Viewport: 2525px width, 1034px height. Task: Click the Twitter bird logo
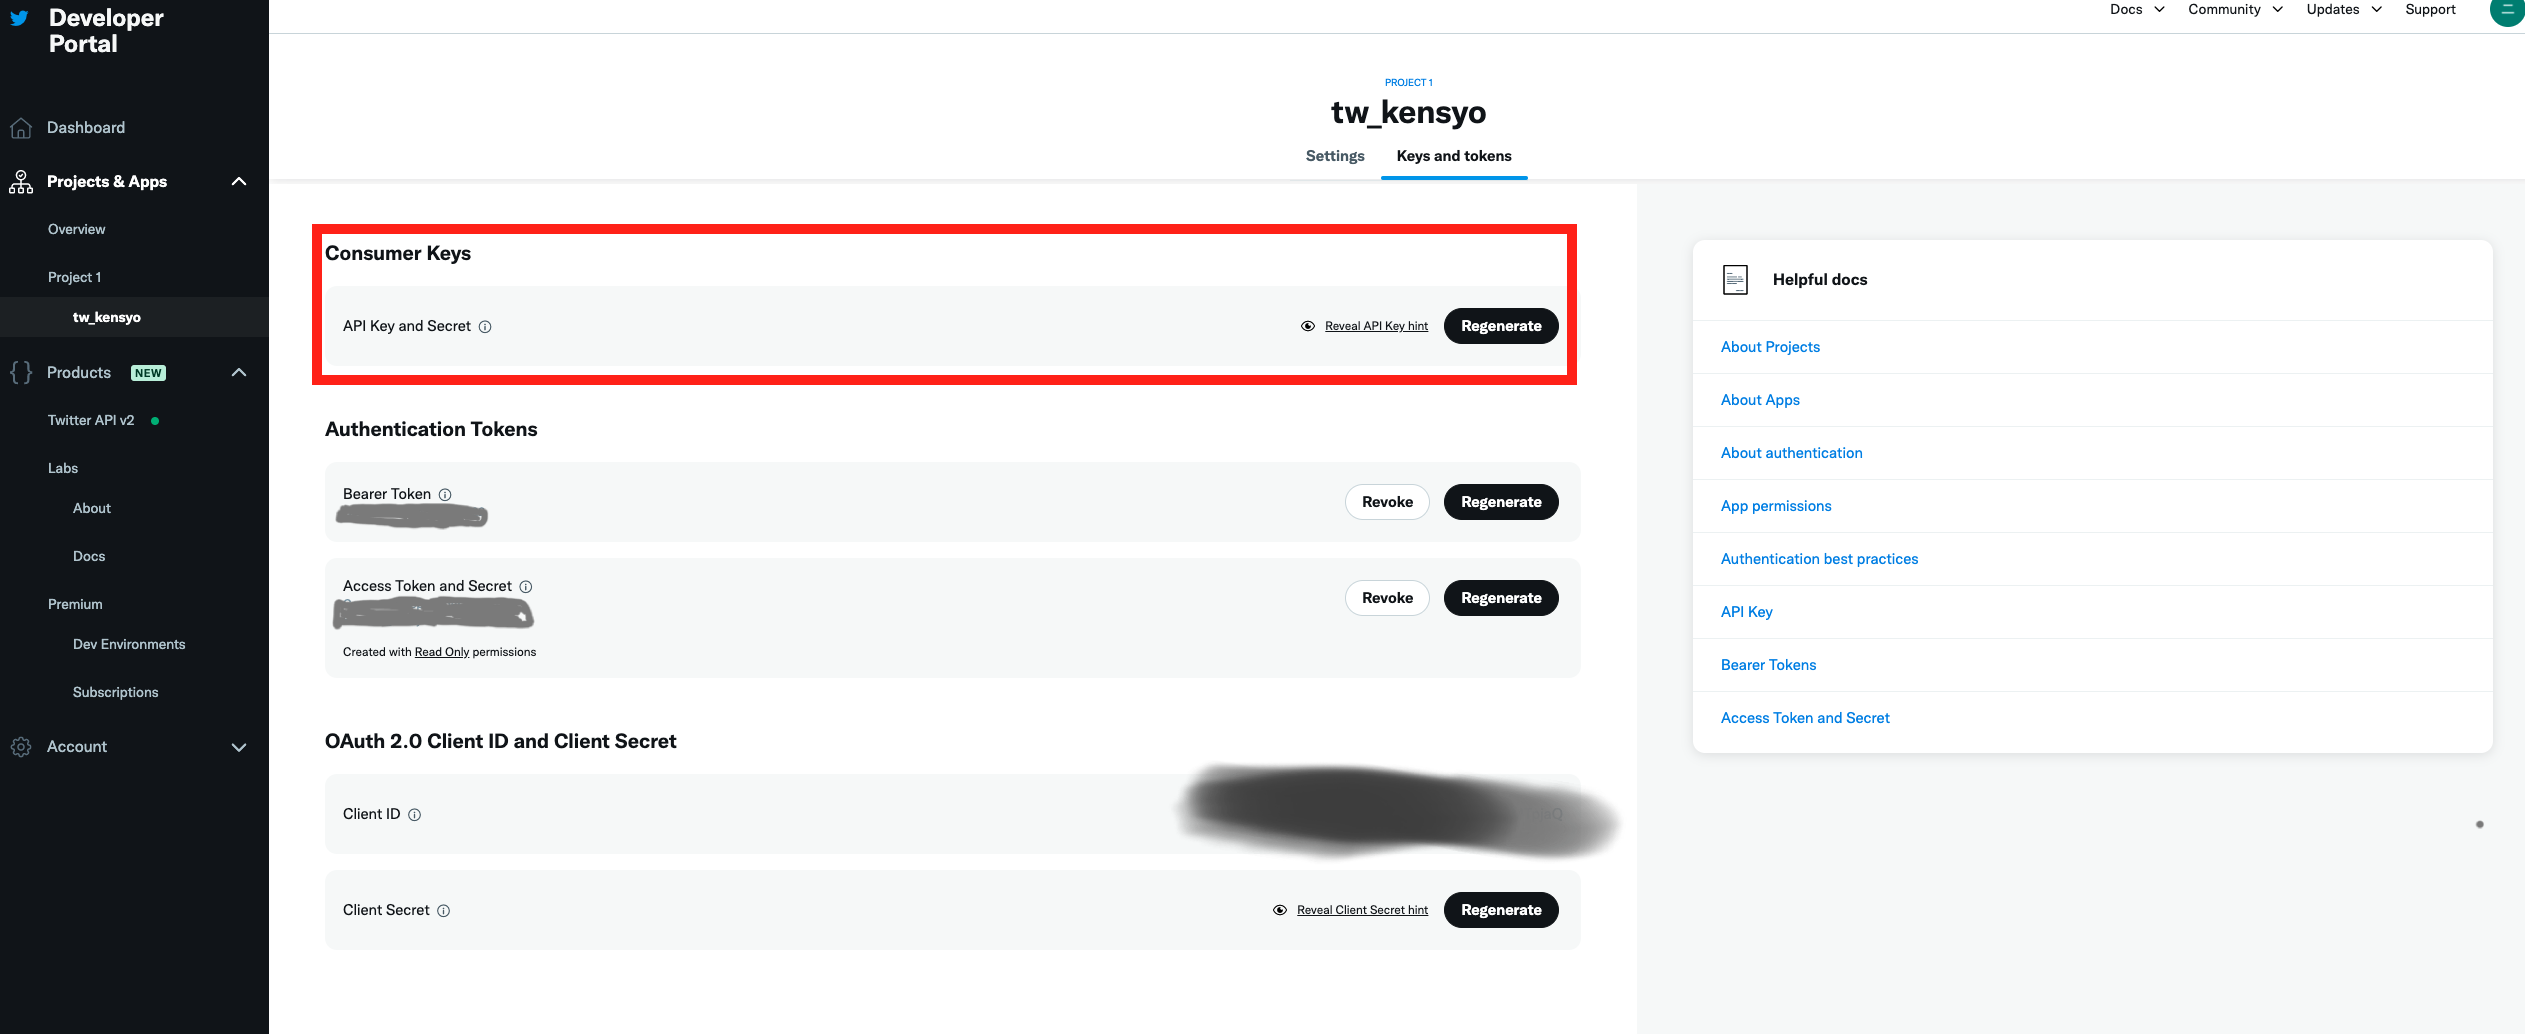click(19, 18)
